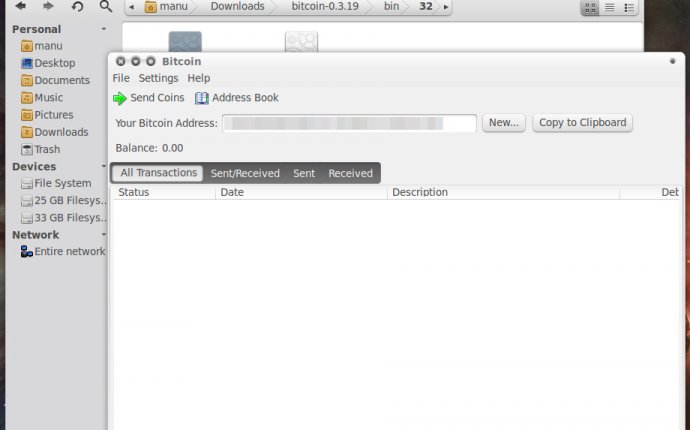The height and width of the screenshot is (430, 690).
Task: Select Sent tab
Action: click(x=304, y=173)
